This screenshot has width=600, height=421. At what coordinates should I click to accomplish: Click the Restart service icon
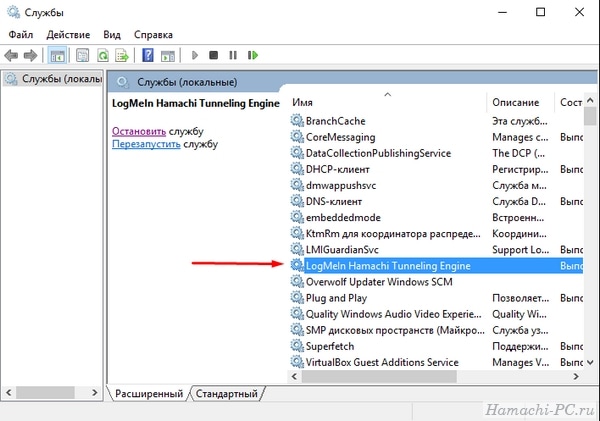pos(253,55)
